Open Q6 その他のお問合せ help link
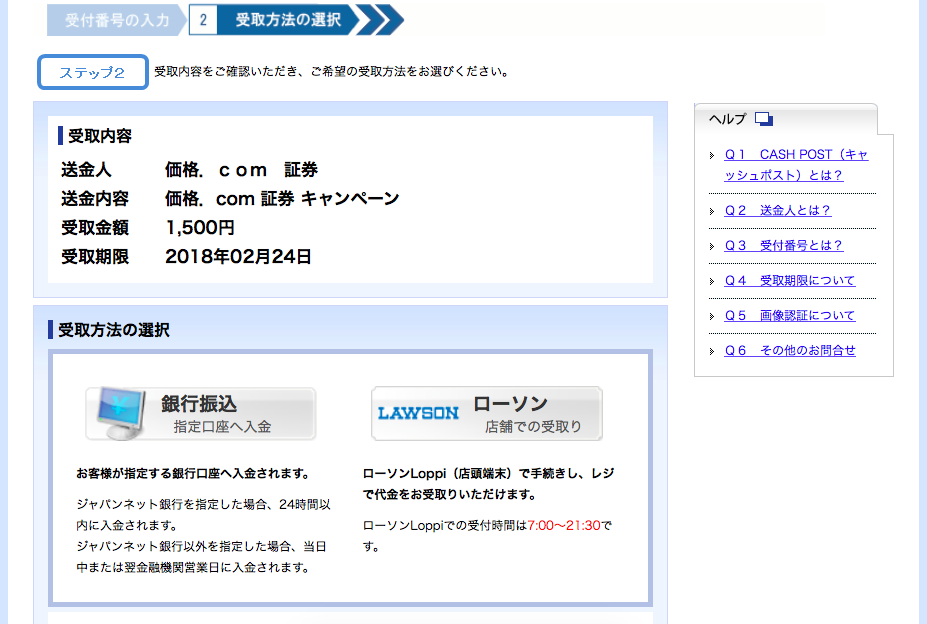Image resolution: width=927 pixels, height=624 pixels. (x=790, y=350)
